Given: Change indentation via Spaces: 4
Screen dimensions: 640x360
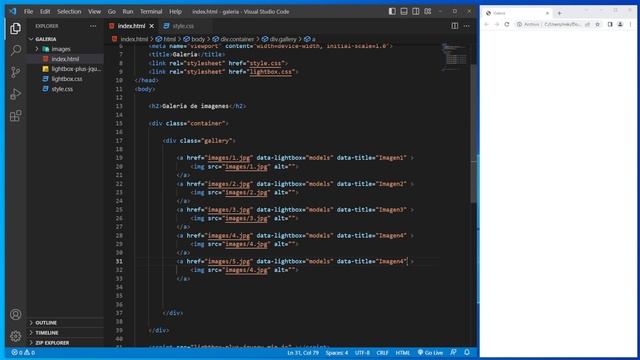Looking at the screenshot, I should pyautogui.click(x=337, y=352).
